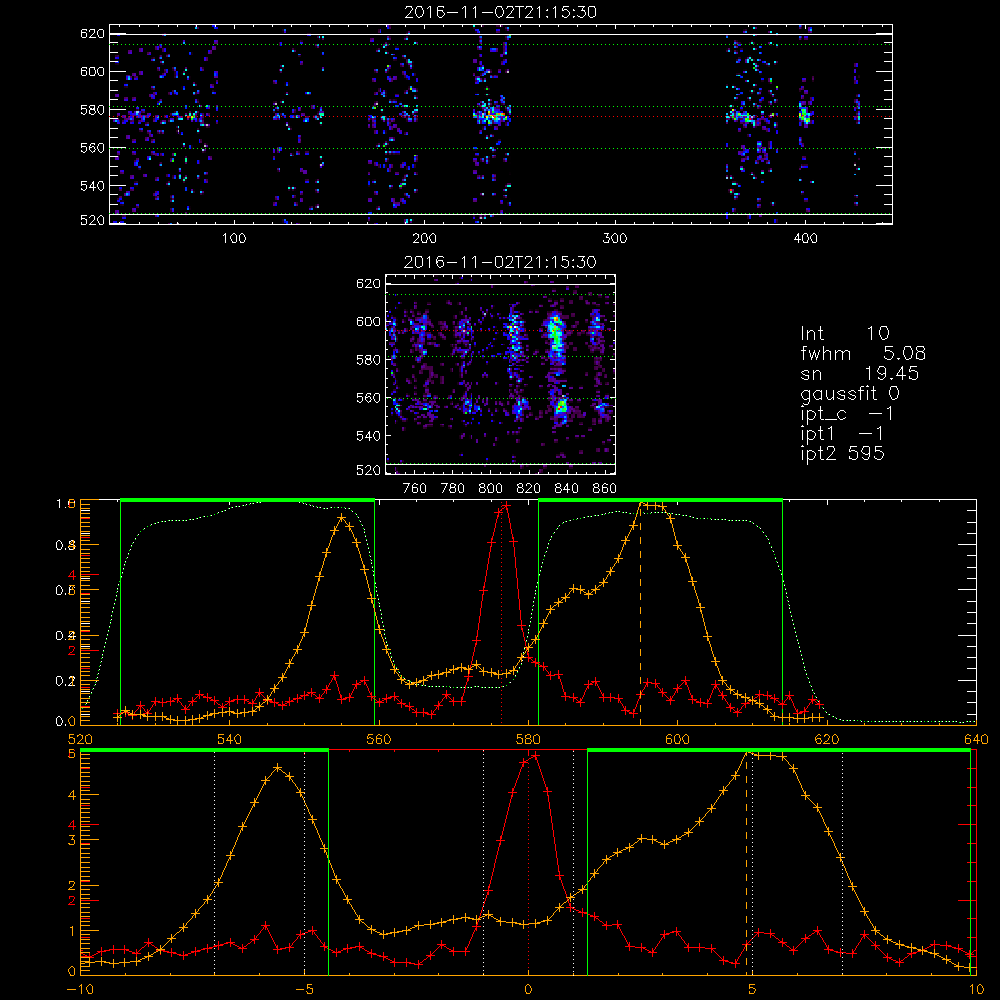Click x-axis label '400' of top spectrogram
Viewport: 1000px width, 1000px height.
[805, 239]
